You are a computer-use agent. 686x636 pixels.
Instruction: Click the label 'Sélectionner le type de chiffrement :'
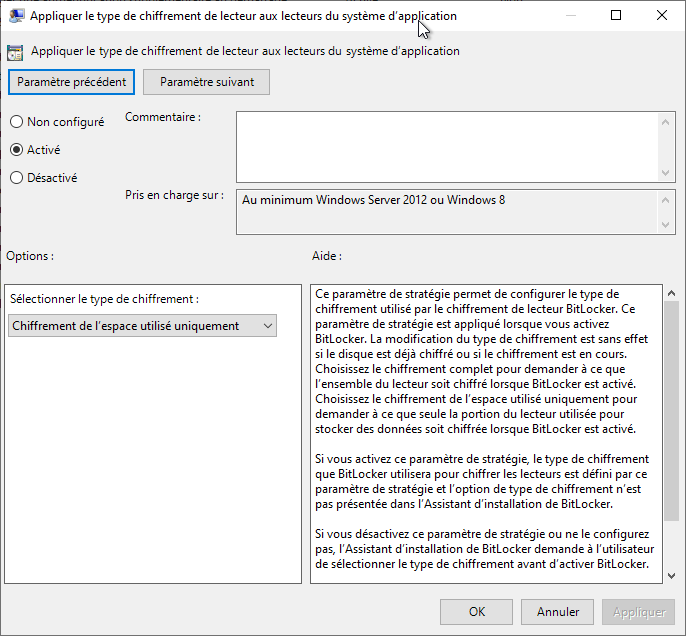[104, 299]
